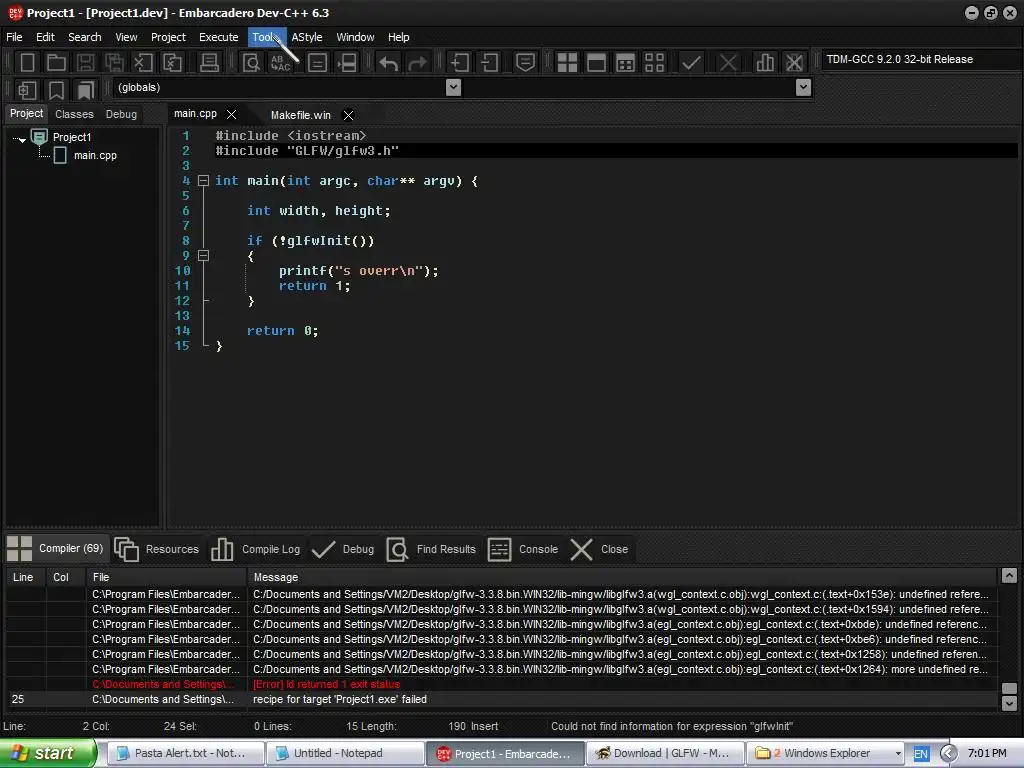Viewport: 1024px width, 768px height.
Task: Open the TDM-GCC 9.2.0 compiler selector
Action: [x=921, y=59]
